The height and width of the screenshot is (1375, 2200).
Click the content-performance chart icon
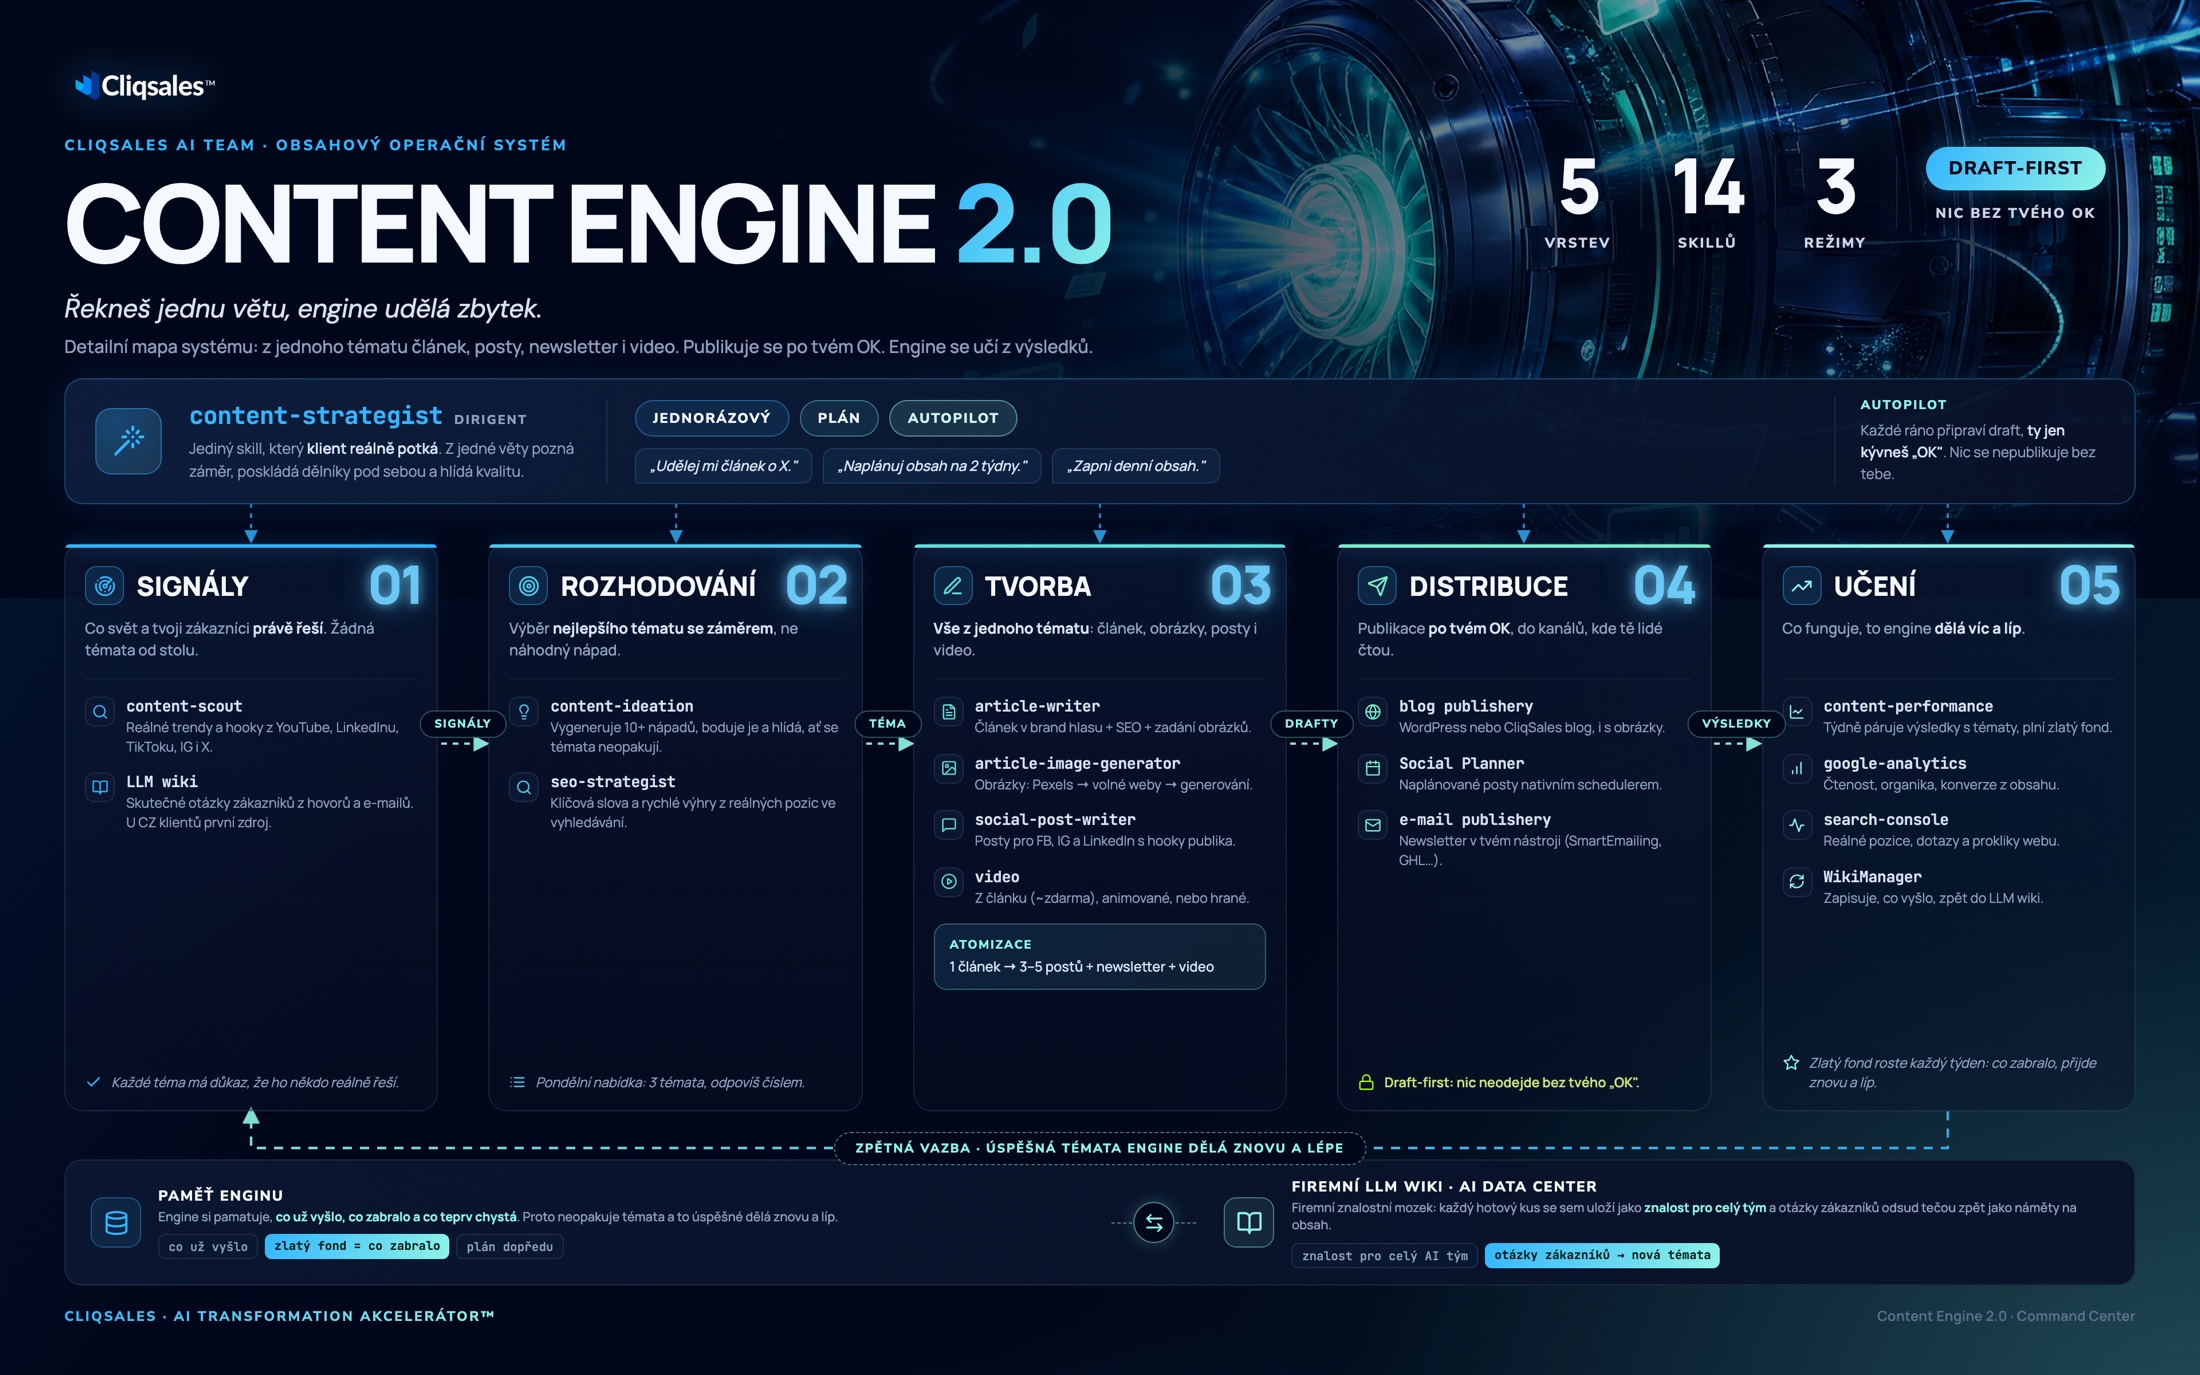1797,712
